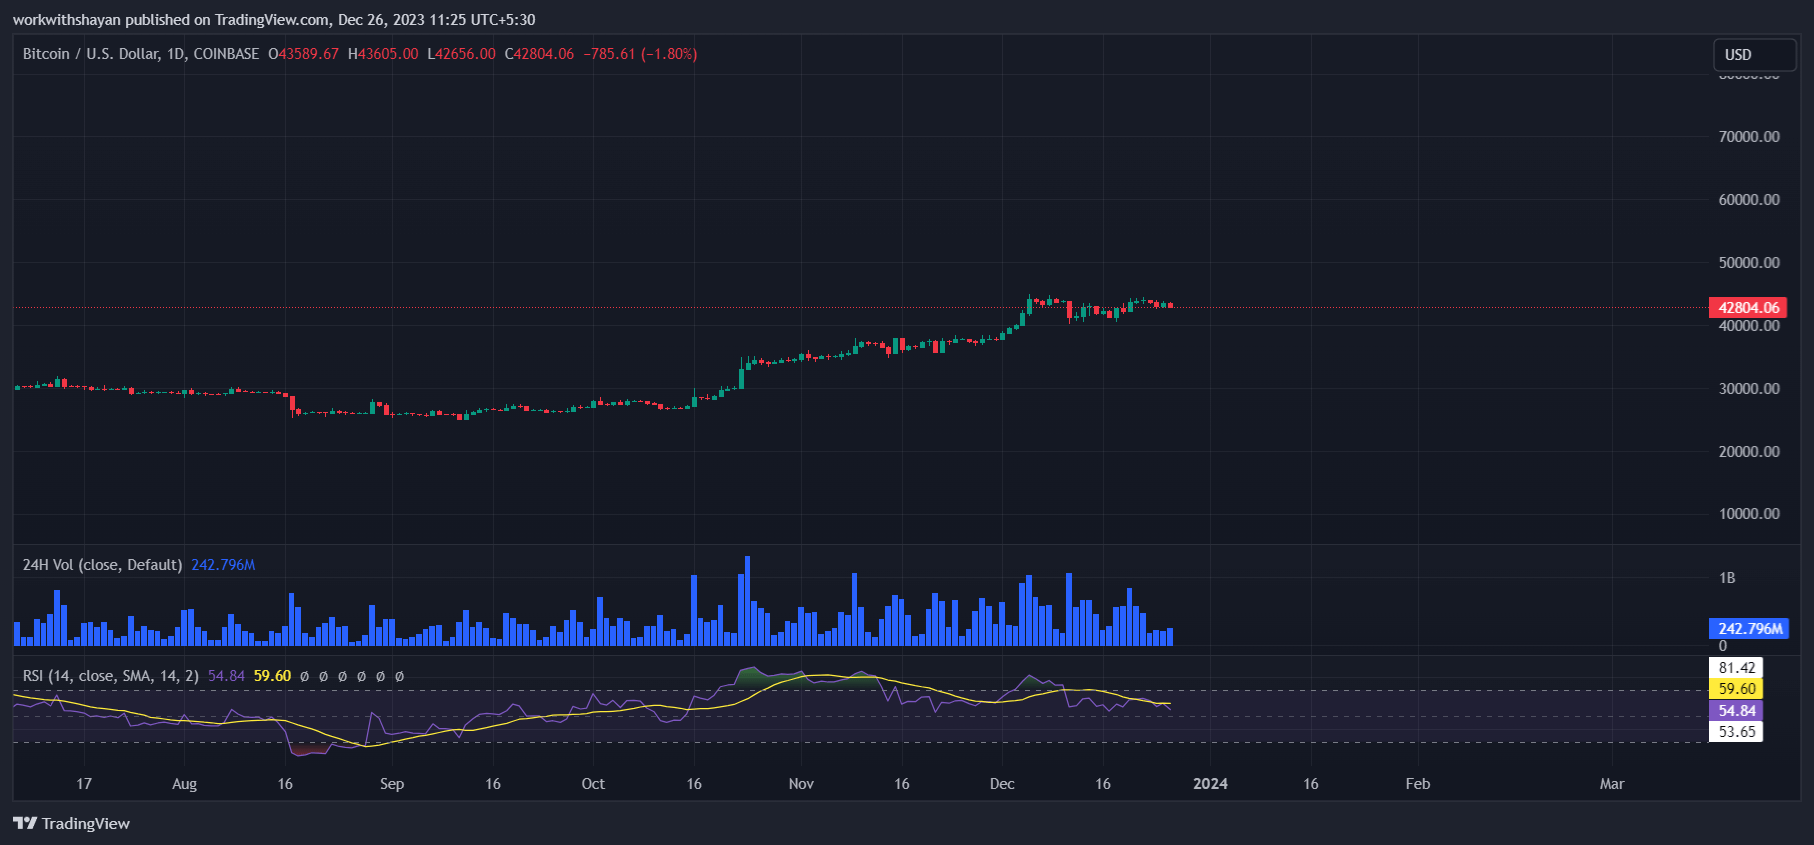Click the purple 54.84 RSI axis label
Screen dimensions: 1814x845
click(x=1736, y=711)
